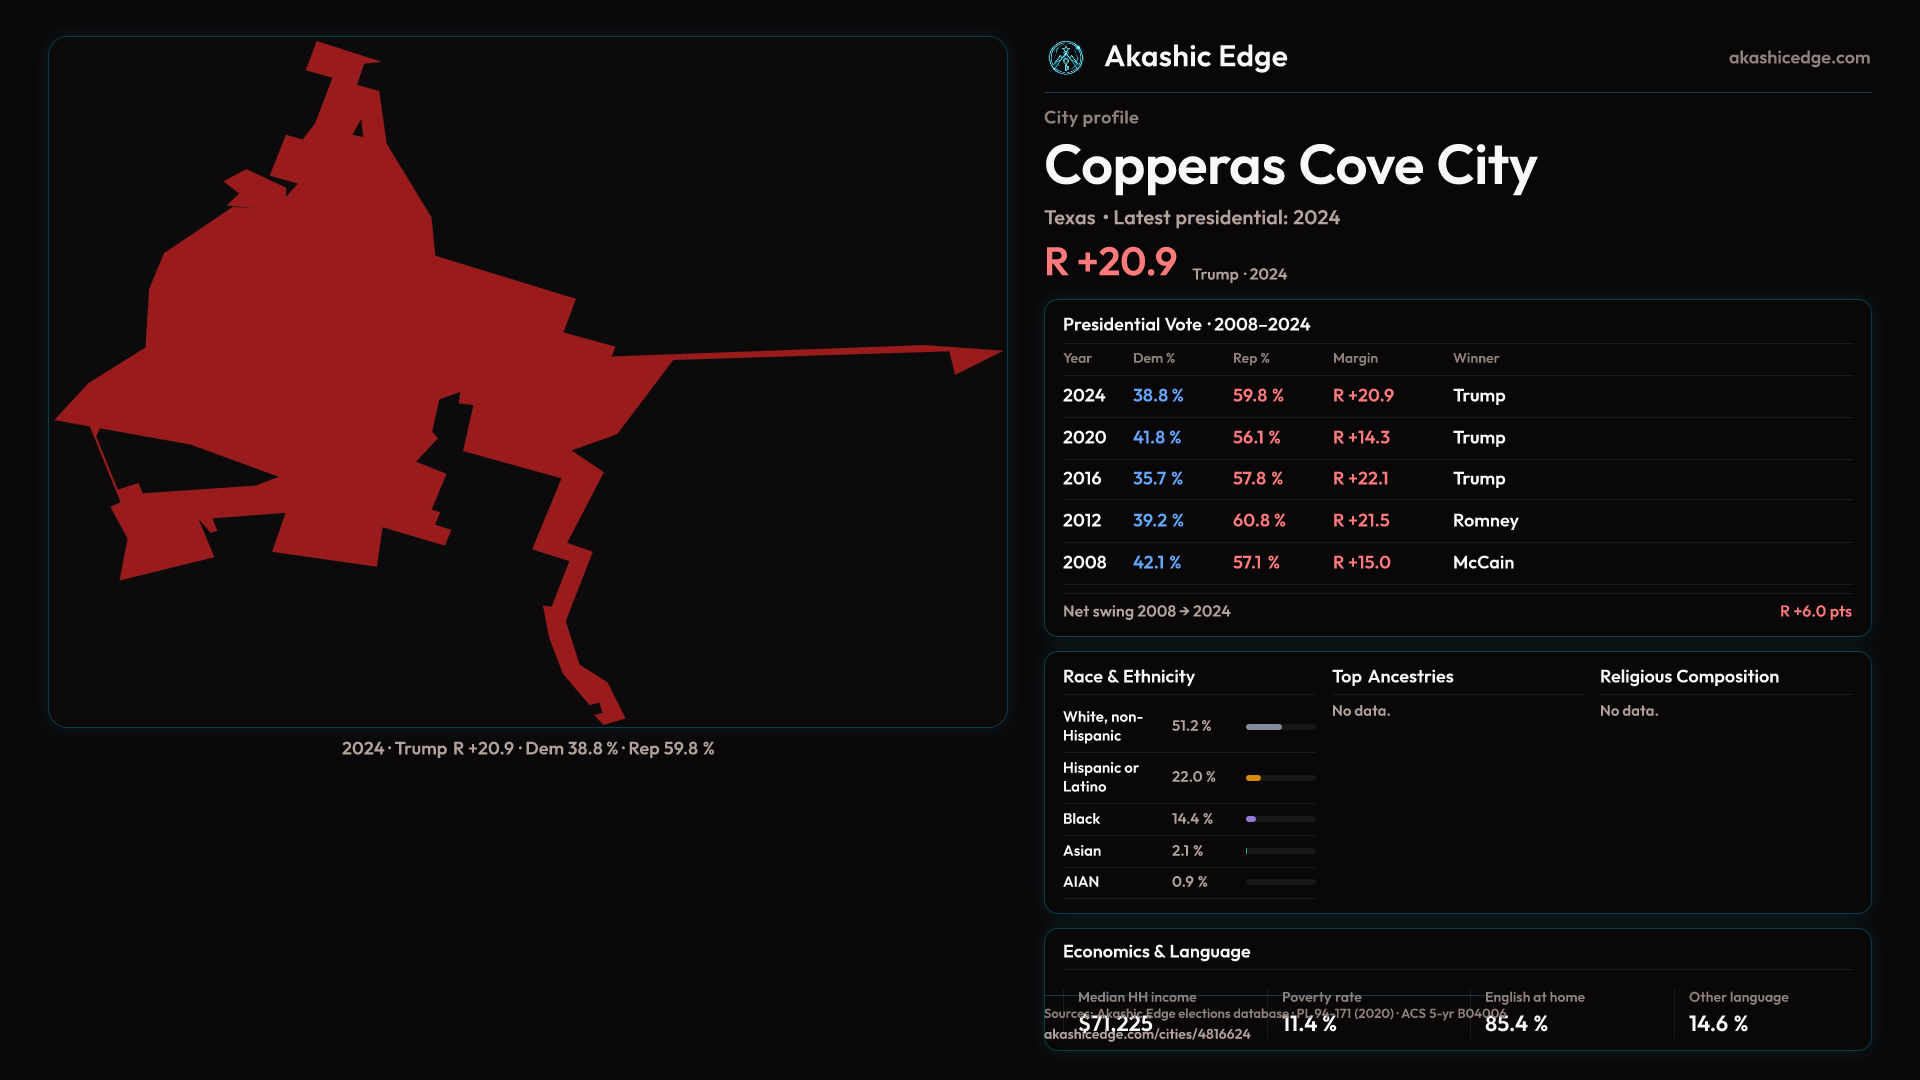This screenshot has width=1920, height=1080.
Task: Click the Median HH income value
Action: 1115,1025
